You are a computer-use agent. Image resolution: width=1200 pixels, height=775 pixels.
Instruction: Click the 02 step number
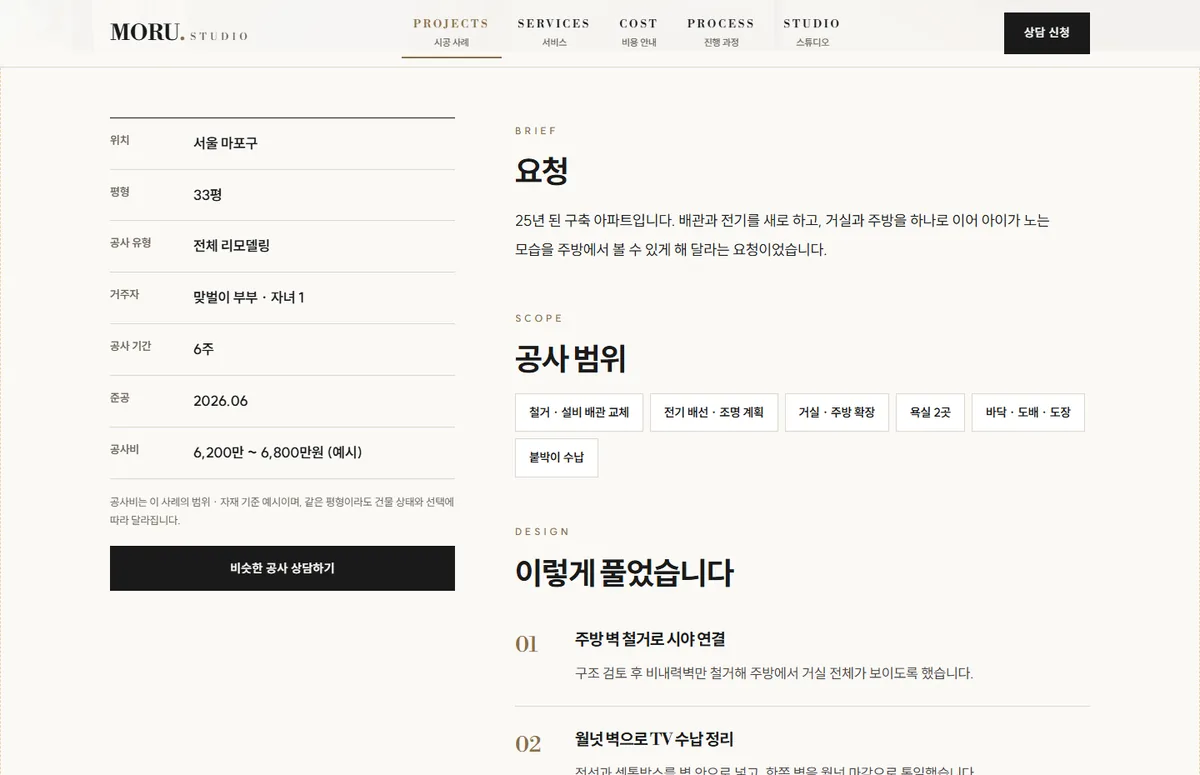528,744
